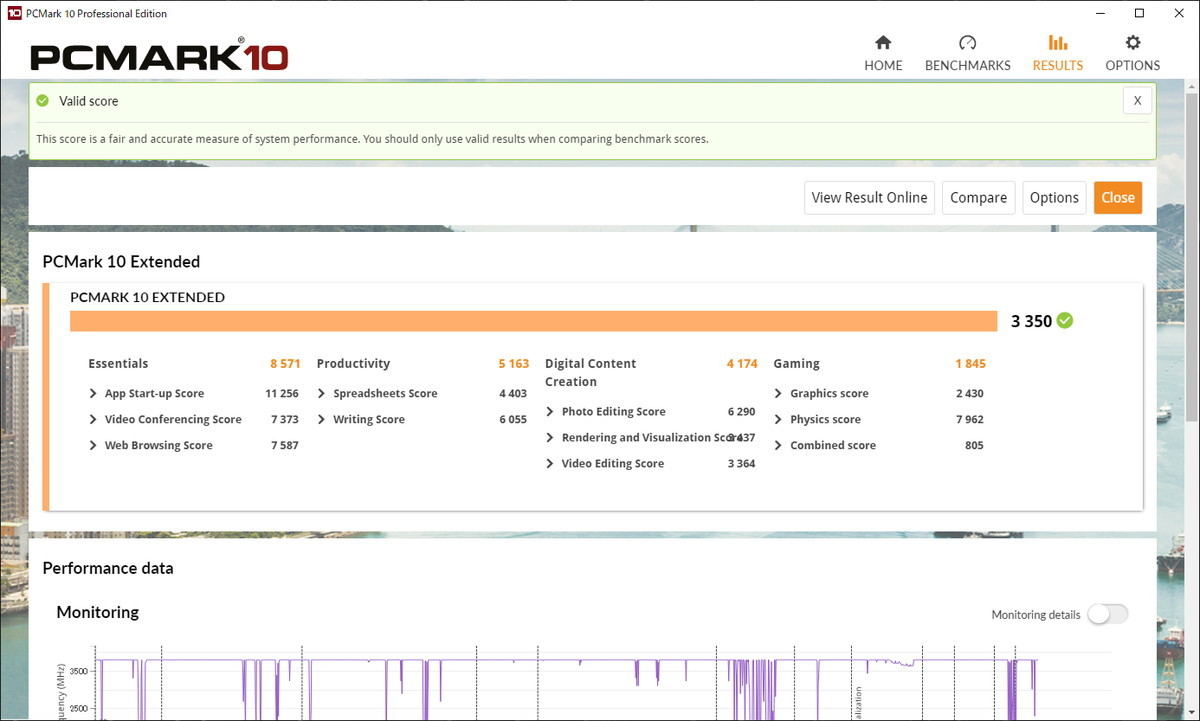The image size is (1200, 721).
Task: Select the Gaming score 1 845
Action: coord(970,364)
